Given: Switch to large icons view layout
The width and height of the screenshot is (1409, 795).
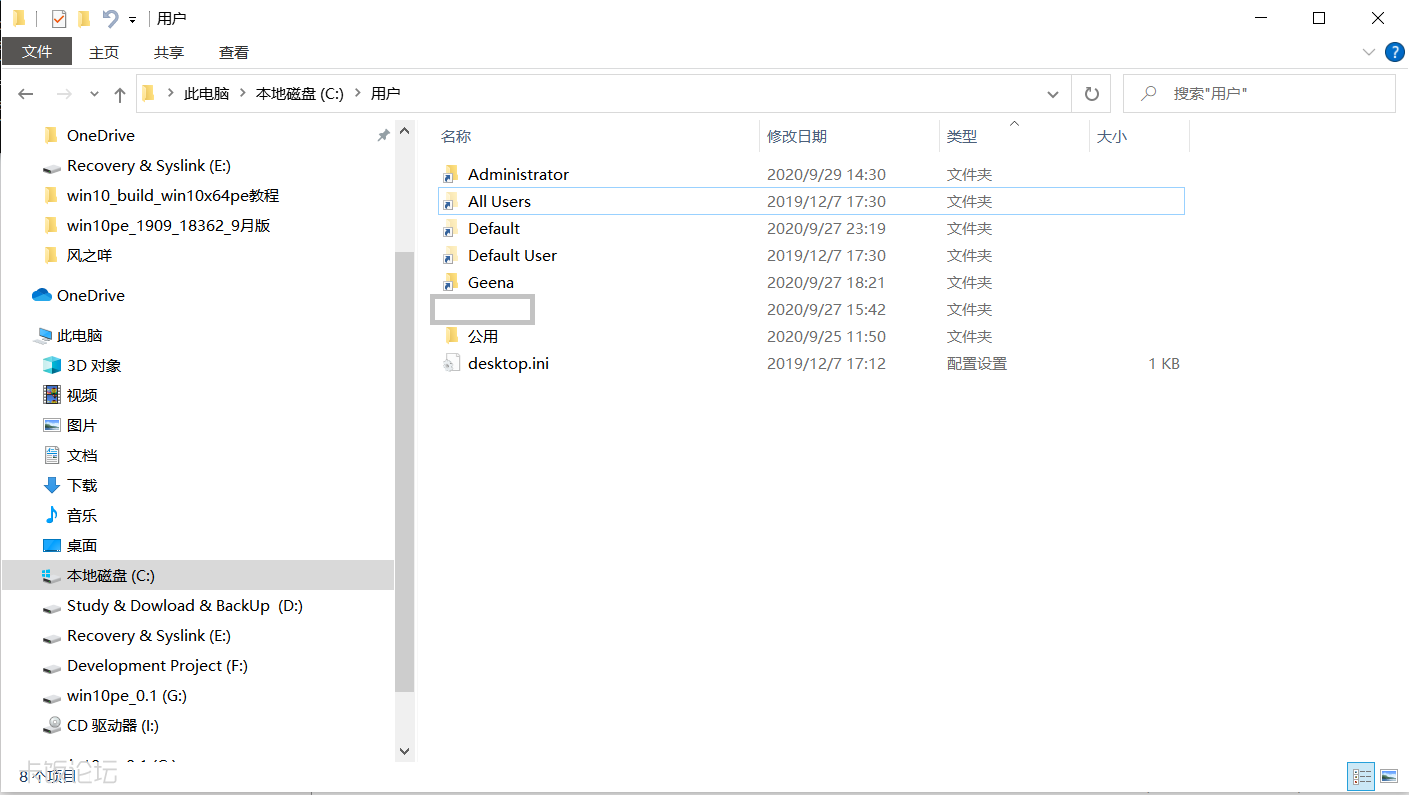Looking at the screenshot, I should [1388, 775].
